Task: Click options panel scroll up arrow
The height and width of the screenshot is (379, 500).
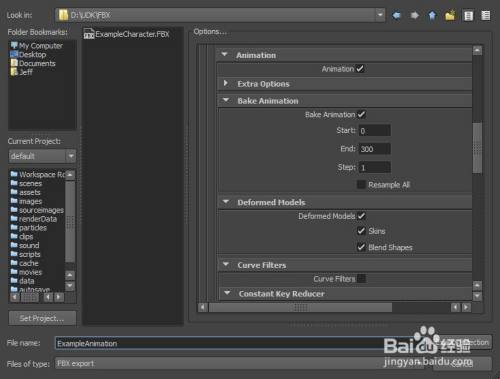Action: pyautogui.click(x=477, y=51)
